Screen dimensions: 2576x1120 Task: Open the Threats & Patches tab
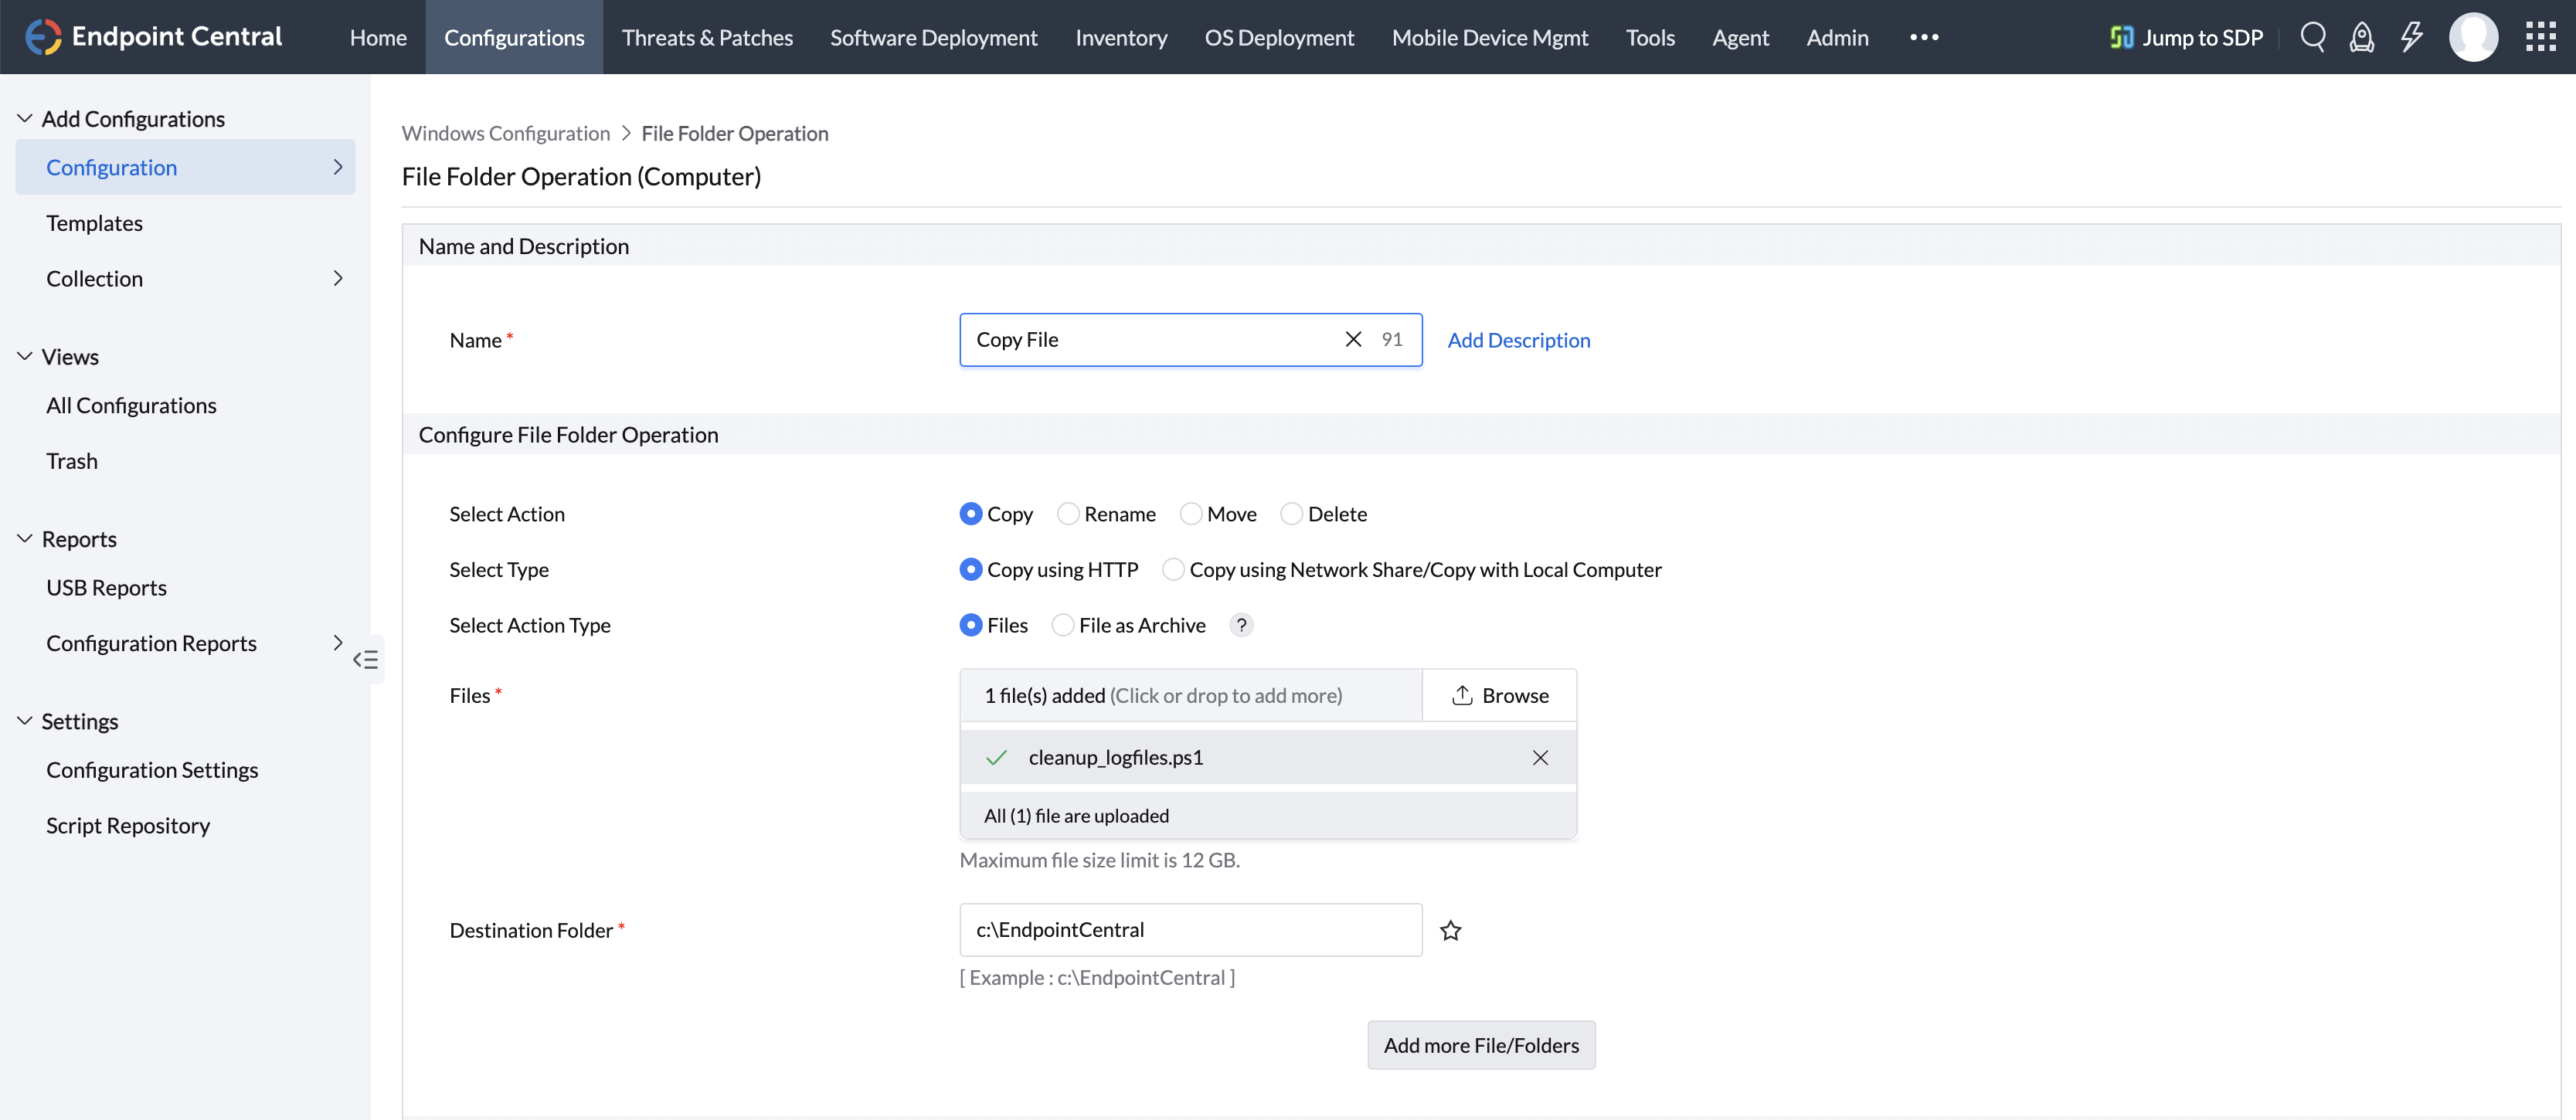[707, 37]
